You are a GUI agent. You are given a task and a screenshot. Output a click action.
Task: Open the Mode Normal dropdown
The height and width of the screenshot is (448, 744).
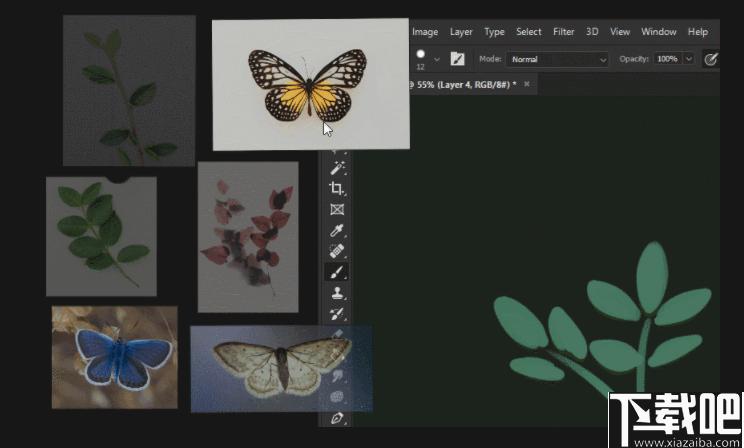pyautogui.click(x=557, y=59)
